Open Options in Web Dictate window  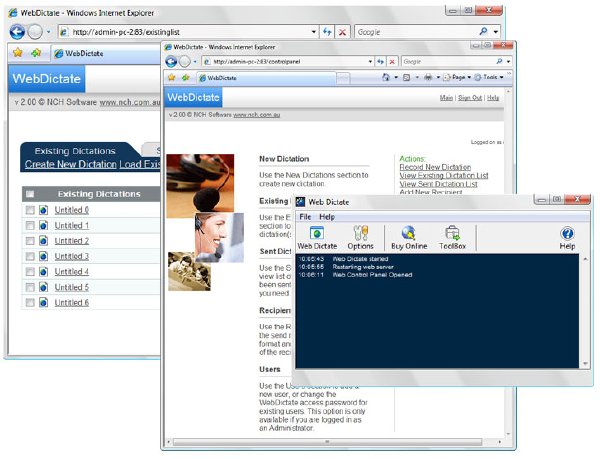[360, 238]
